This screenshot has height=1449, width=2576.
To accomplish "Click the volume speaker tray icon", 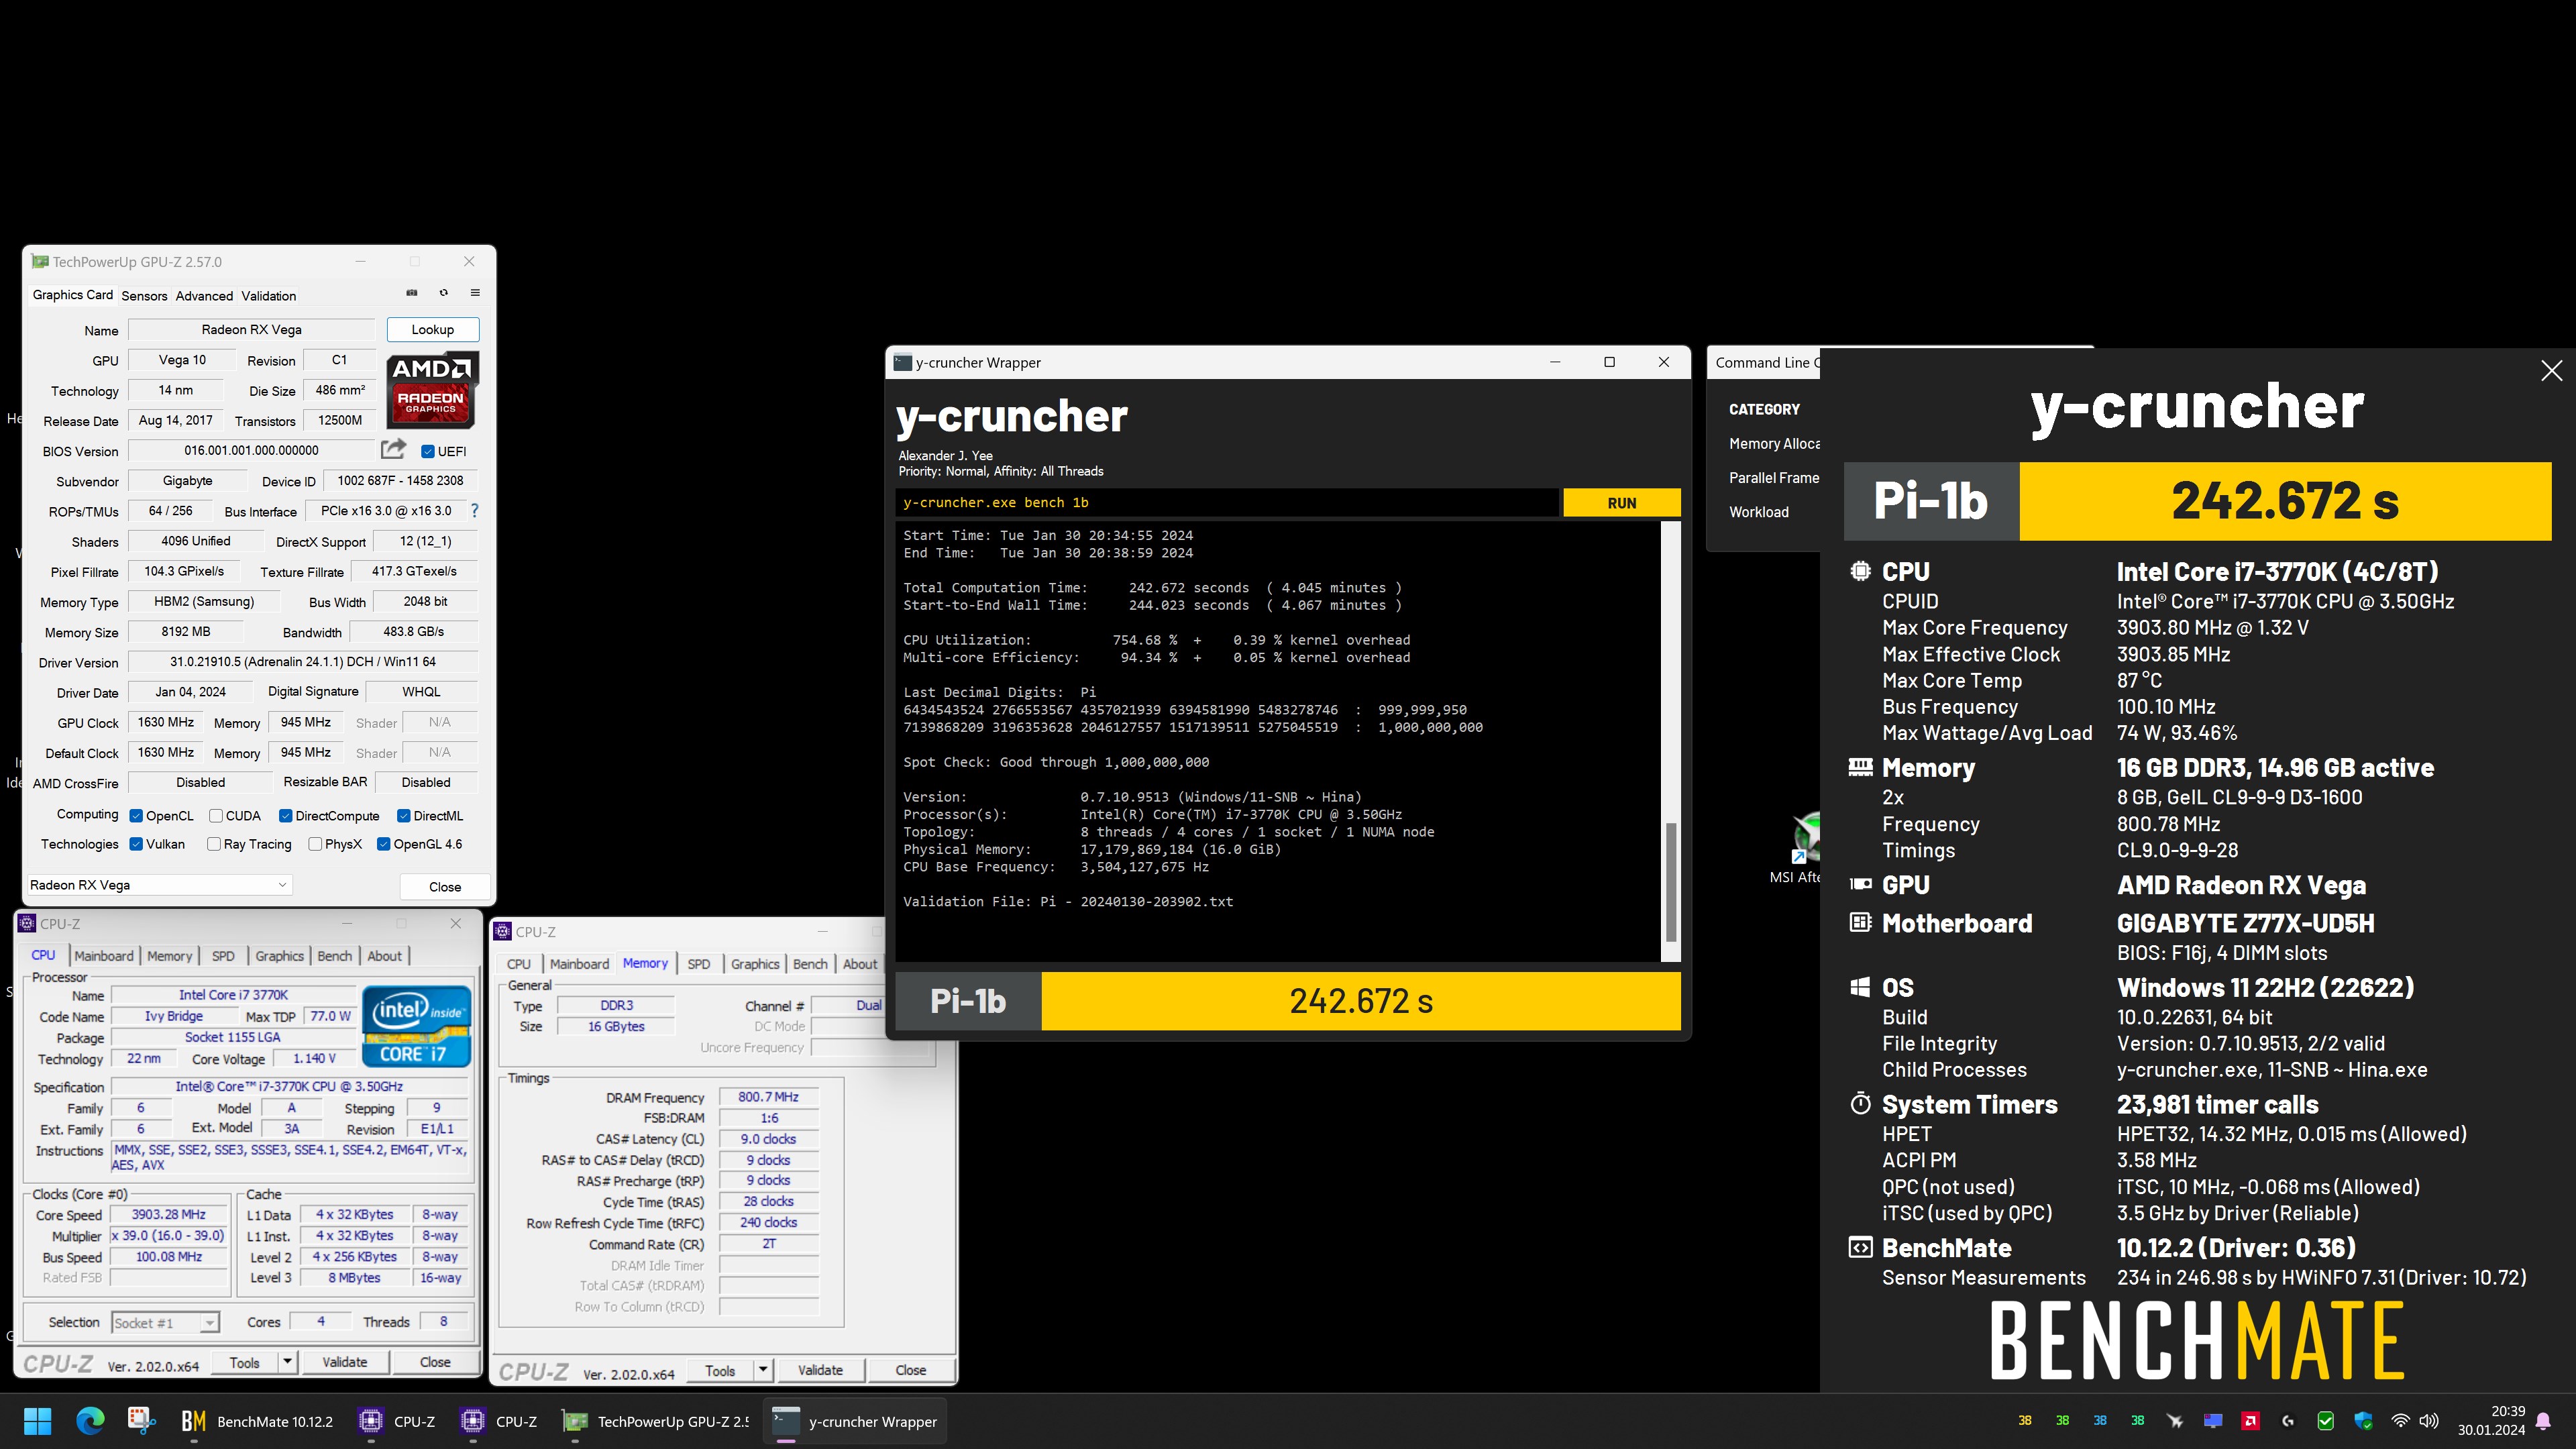I will coord(2429,1421).
